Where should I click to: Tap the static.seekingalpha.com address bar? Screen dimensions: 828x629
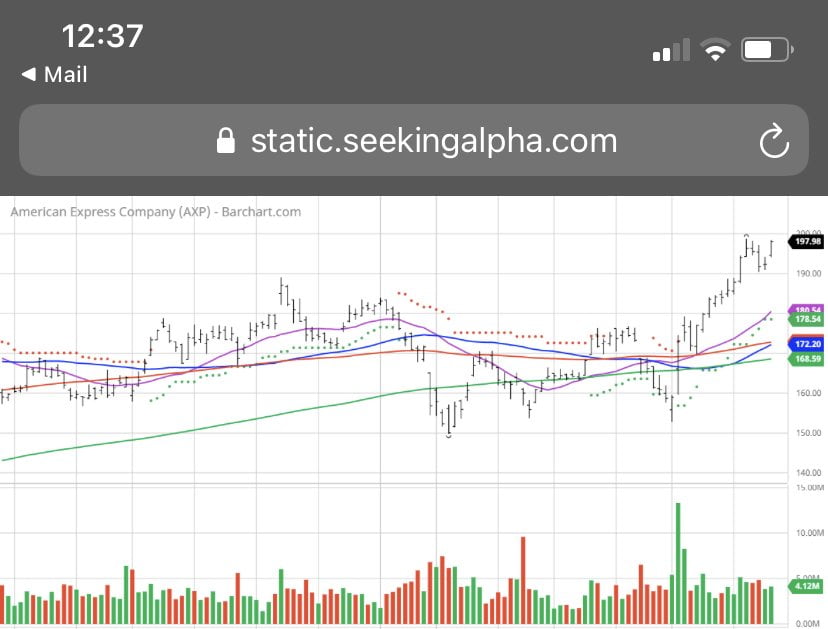434,140
